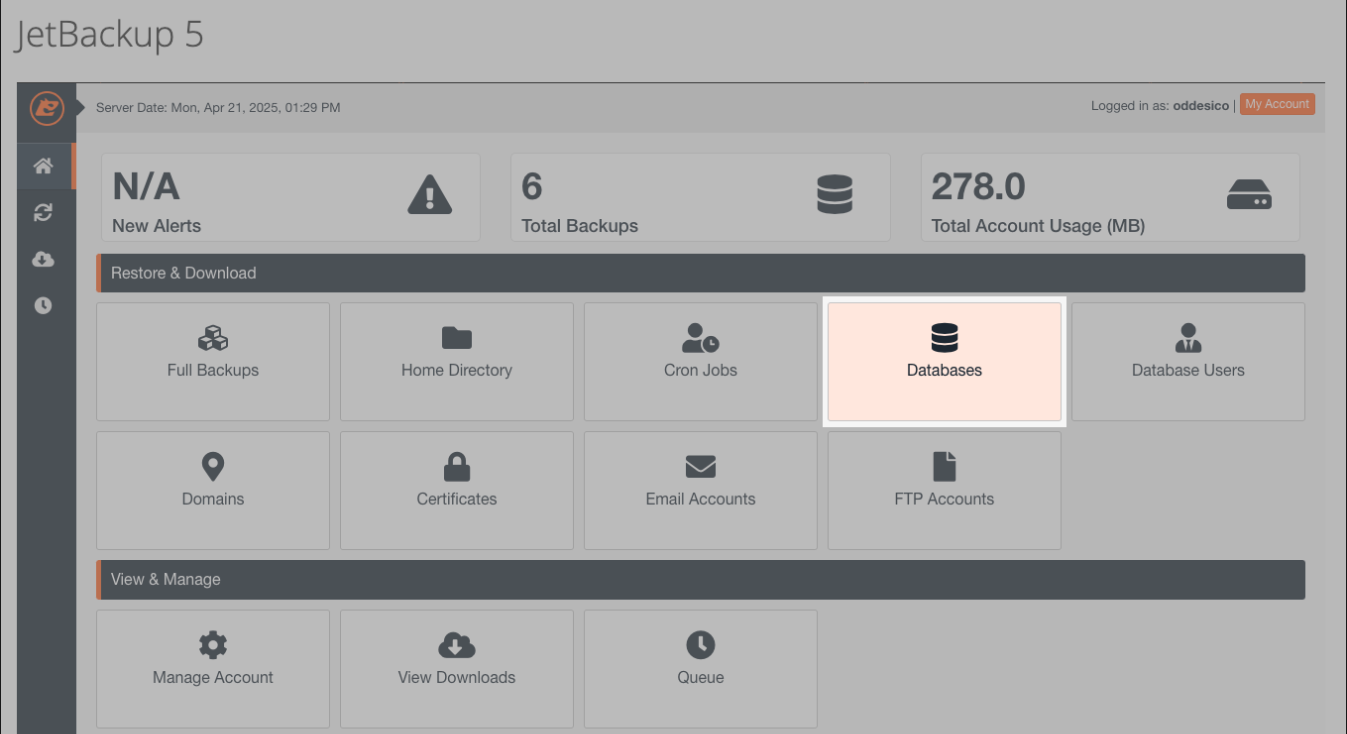Click the Server Date text
This screenshot has width=1347, height=734.
point(218,107)
